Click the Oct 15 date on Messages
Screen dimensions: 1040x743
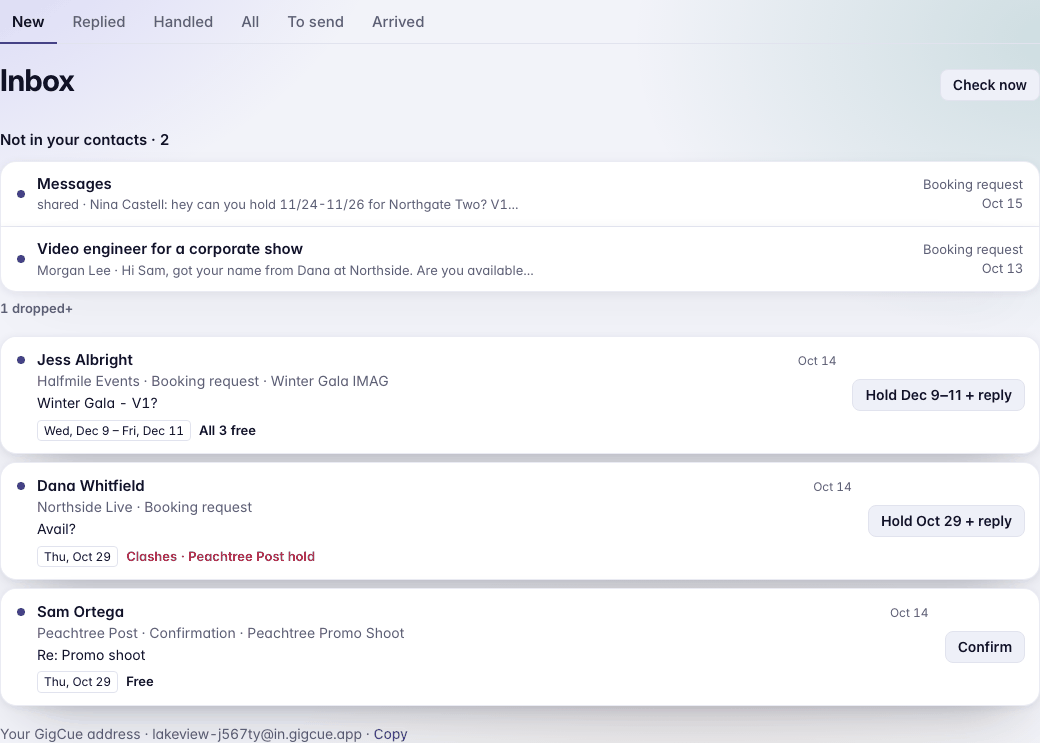pyautogui.click(x=1002, y=203)
